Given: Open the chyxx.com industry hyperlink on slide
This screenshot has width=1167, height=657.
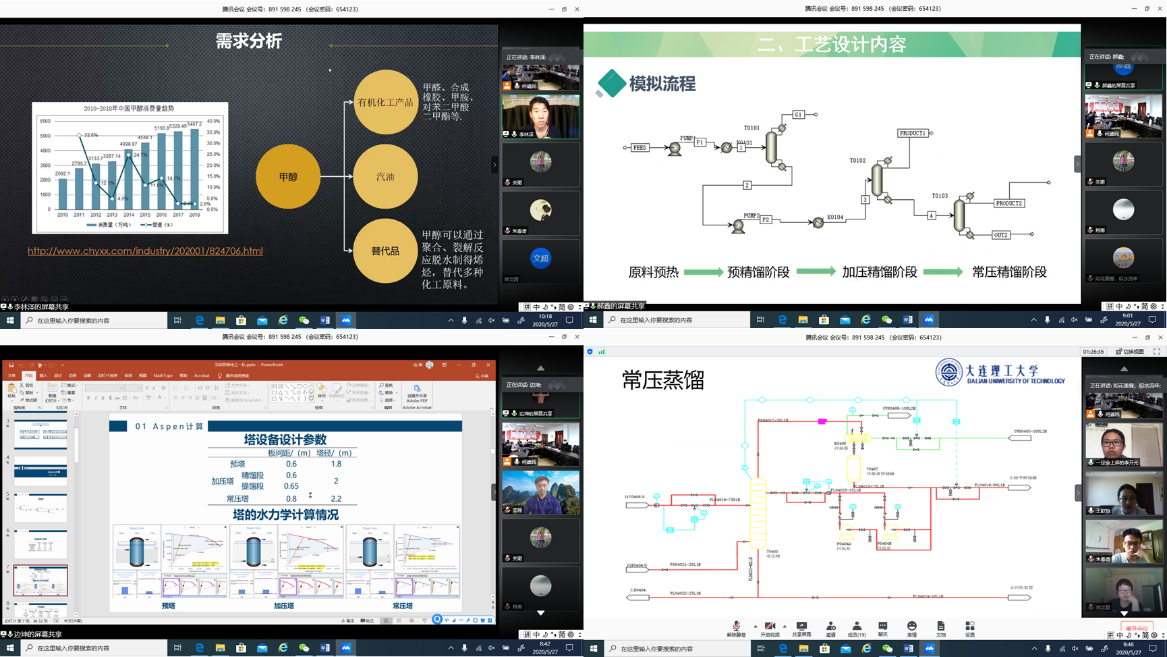Looking at the screenshot, I should point(145,251).
